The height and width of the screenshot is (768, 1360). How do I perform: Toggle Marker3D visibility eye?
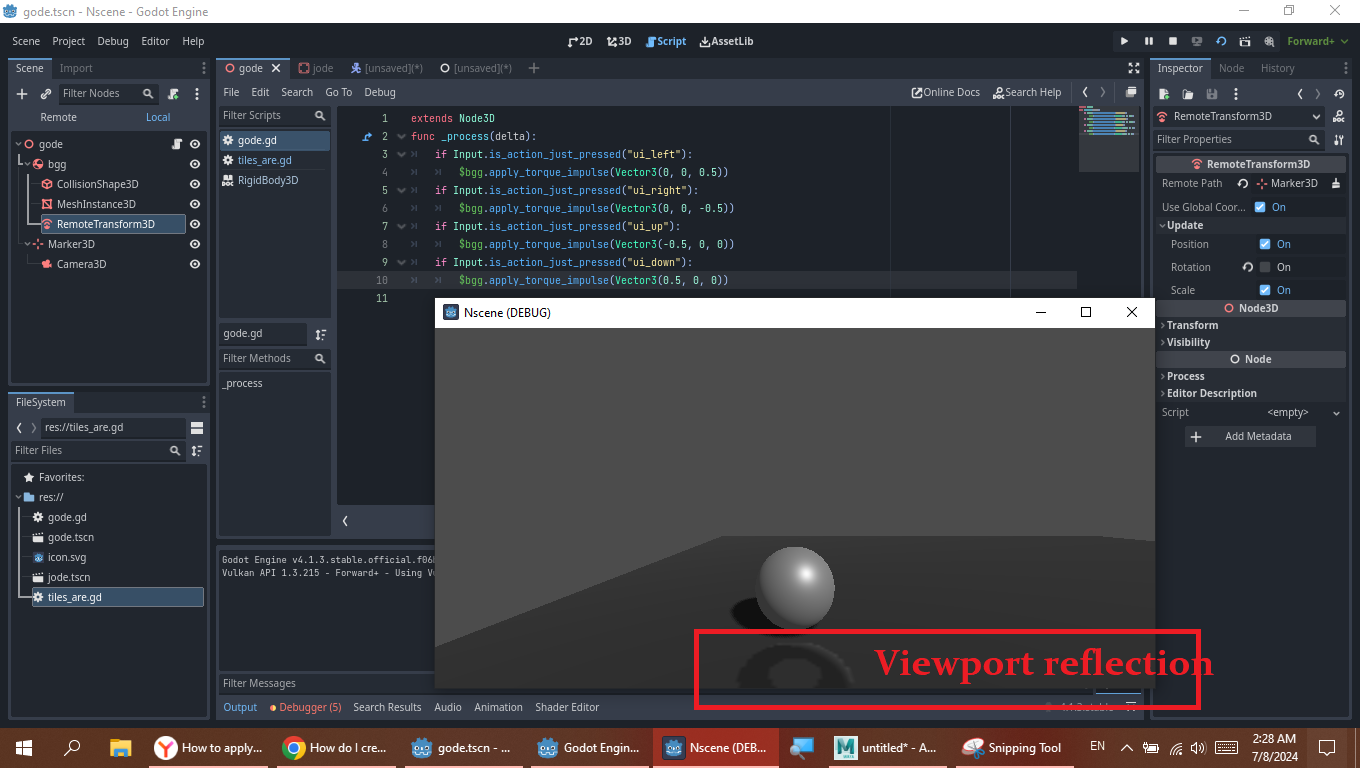click(x=195, y=244)
